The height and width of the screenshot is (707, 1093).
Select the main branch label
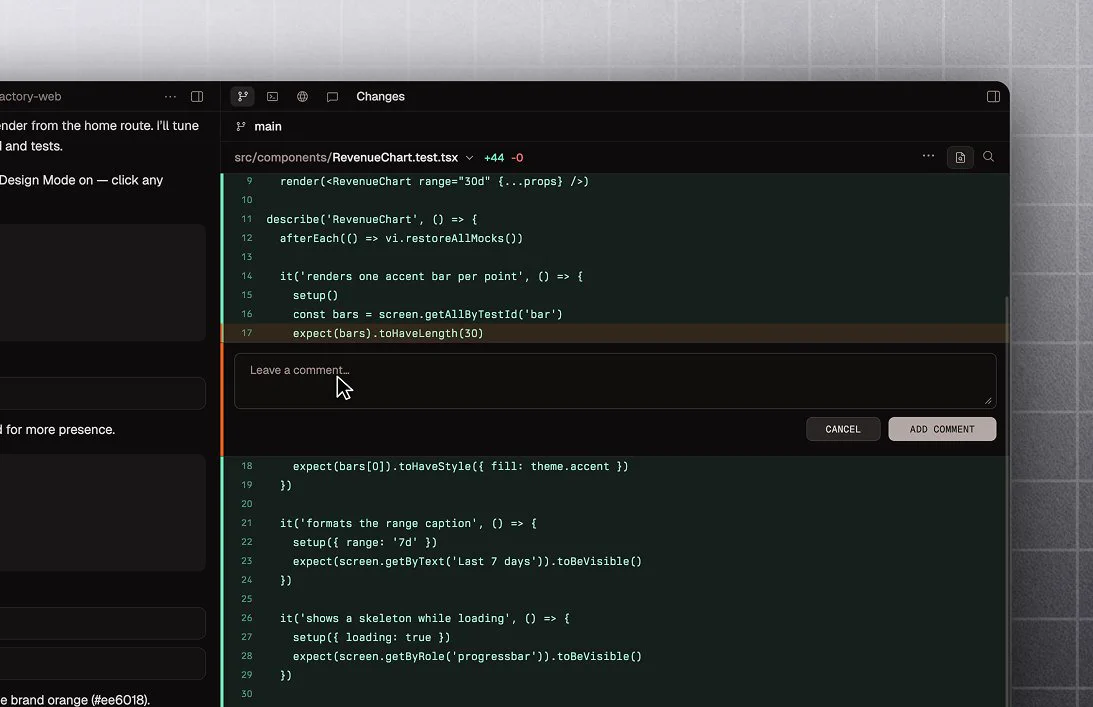coord(268,126)
